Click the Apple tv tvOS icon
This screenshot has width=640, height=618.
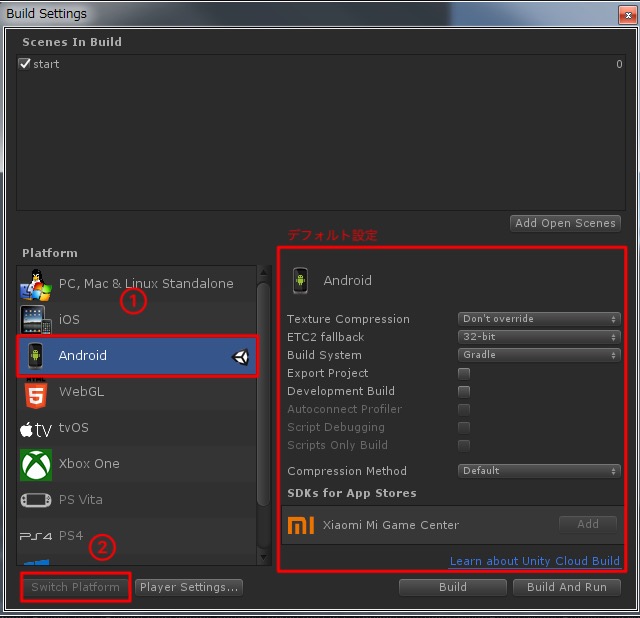(x=36, y=429)
